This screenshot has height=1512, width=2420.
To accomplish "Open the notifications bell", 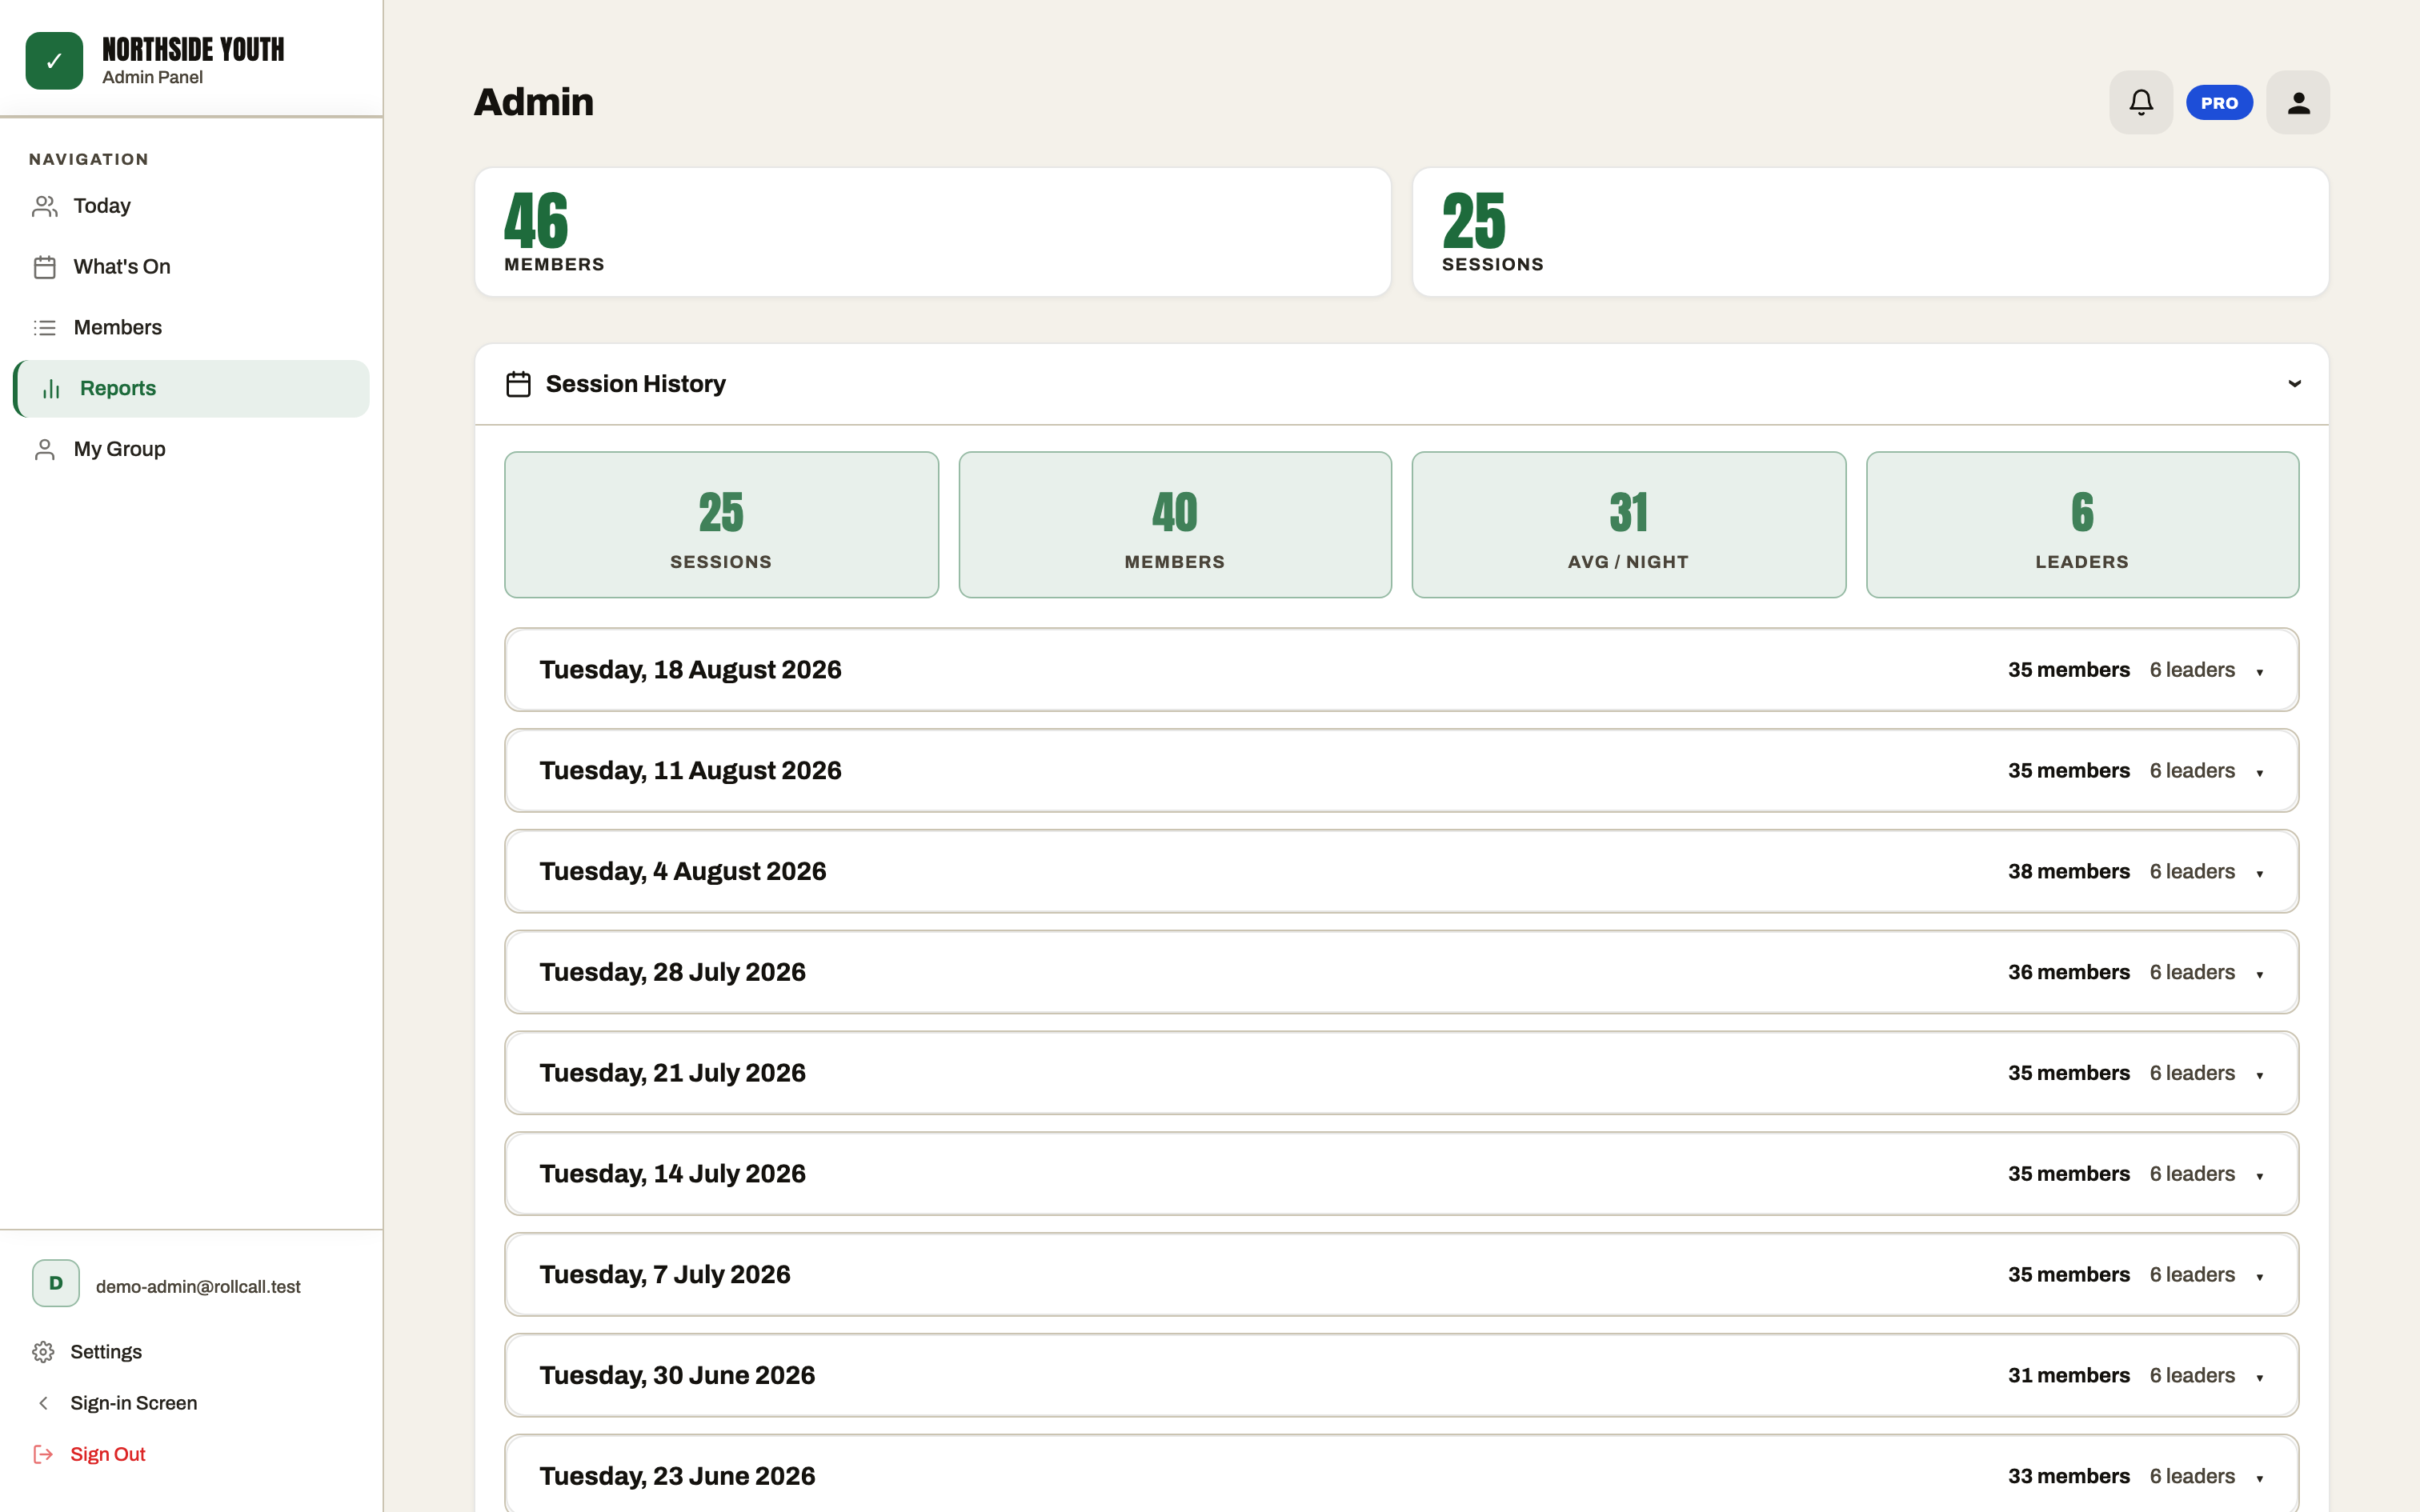I will (2140, 102).
